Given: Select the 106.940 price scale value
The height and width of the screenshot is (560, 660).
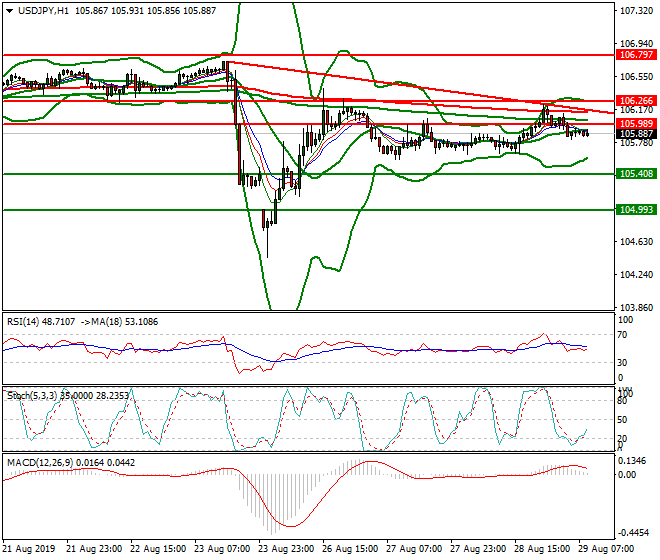Looking at the screenshot, I should pos(636,44).
